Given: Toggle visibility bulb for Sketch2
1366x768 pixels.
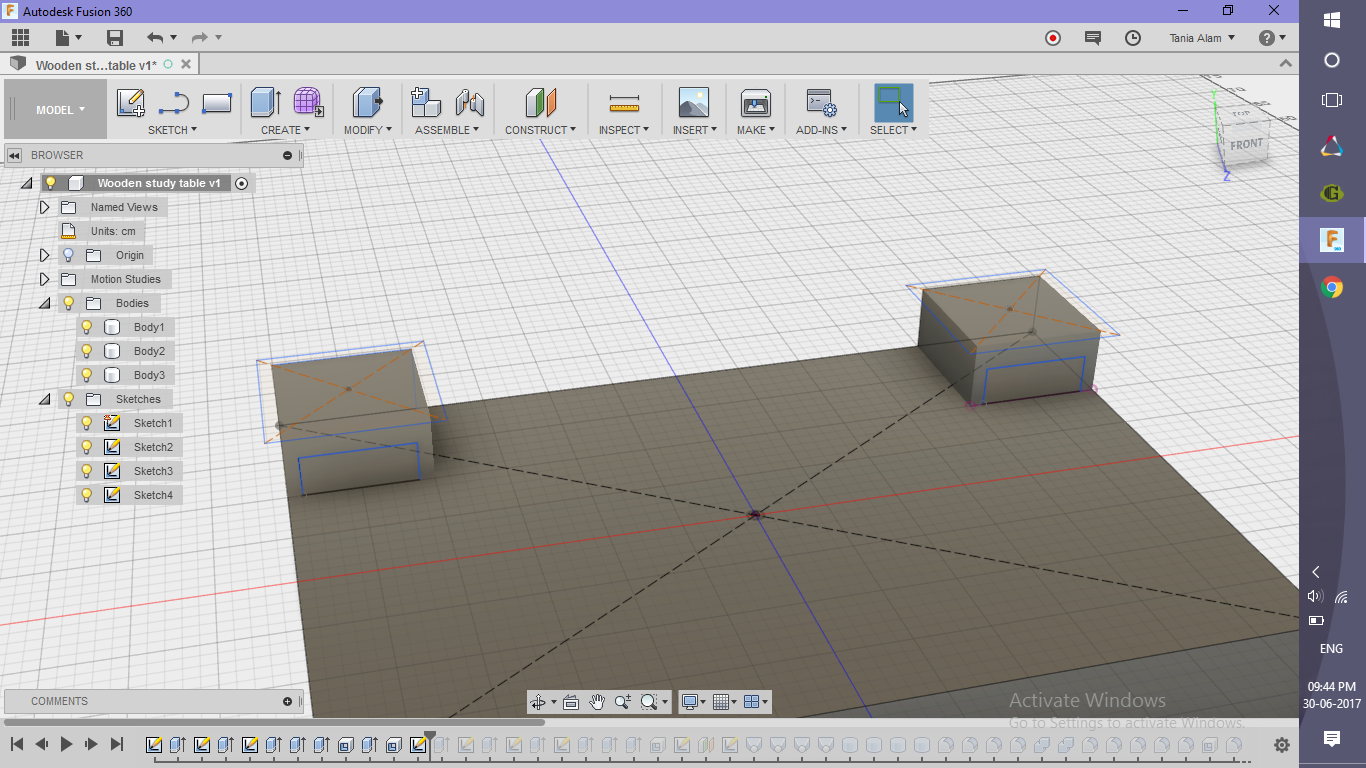Looking at the screenshot, I should 87,447.
